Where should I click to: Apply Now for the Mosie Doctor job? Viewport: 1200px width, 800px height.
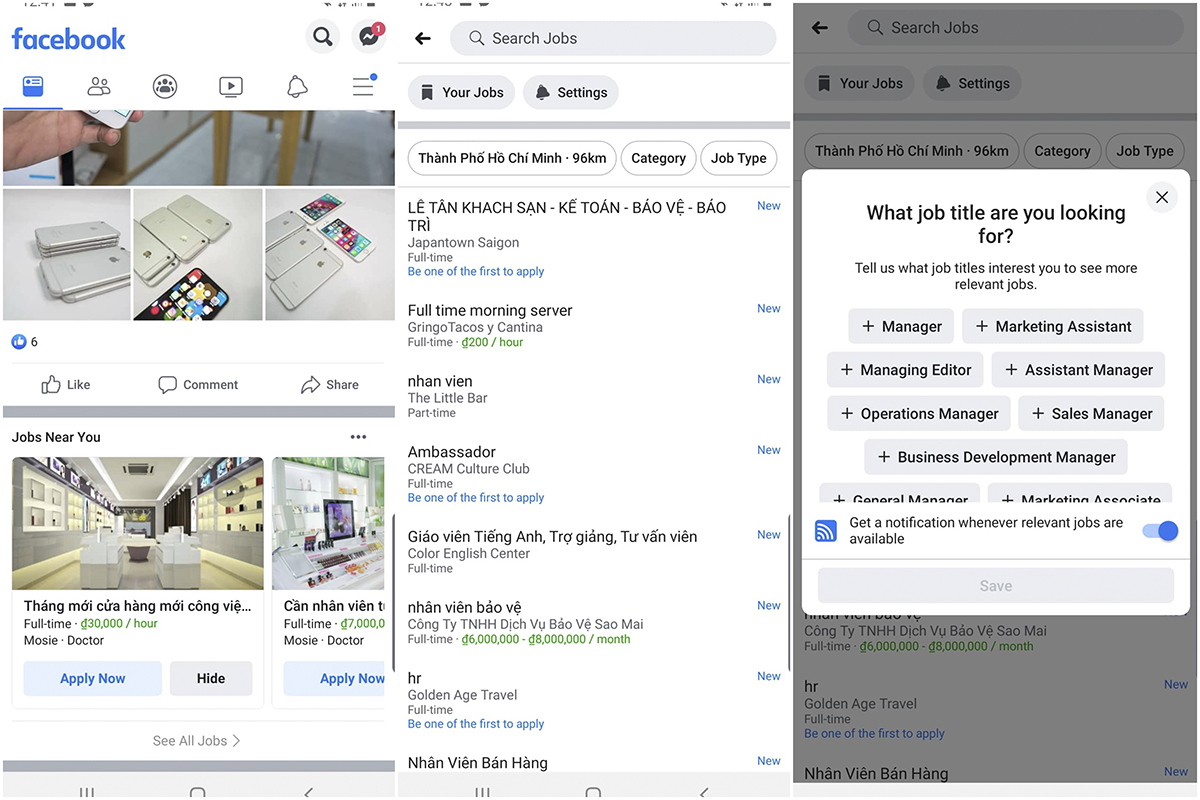tap(92, 678)
